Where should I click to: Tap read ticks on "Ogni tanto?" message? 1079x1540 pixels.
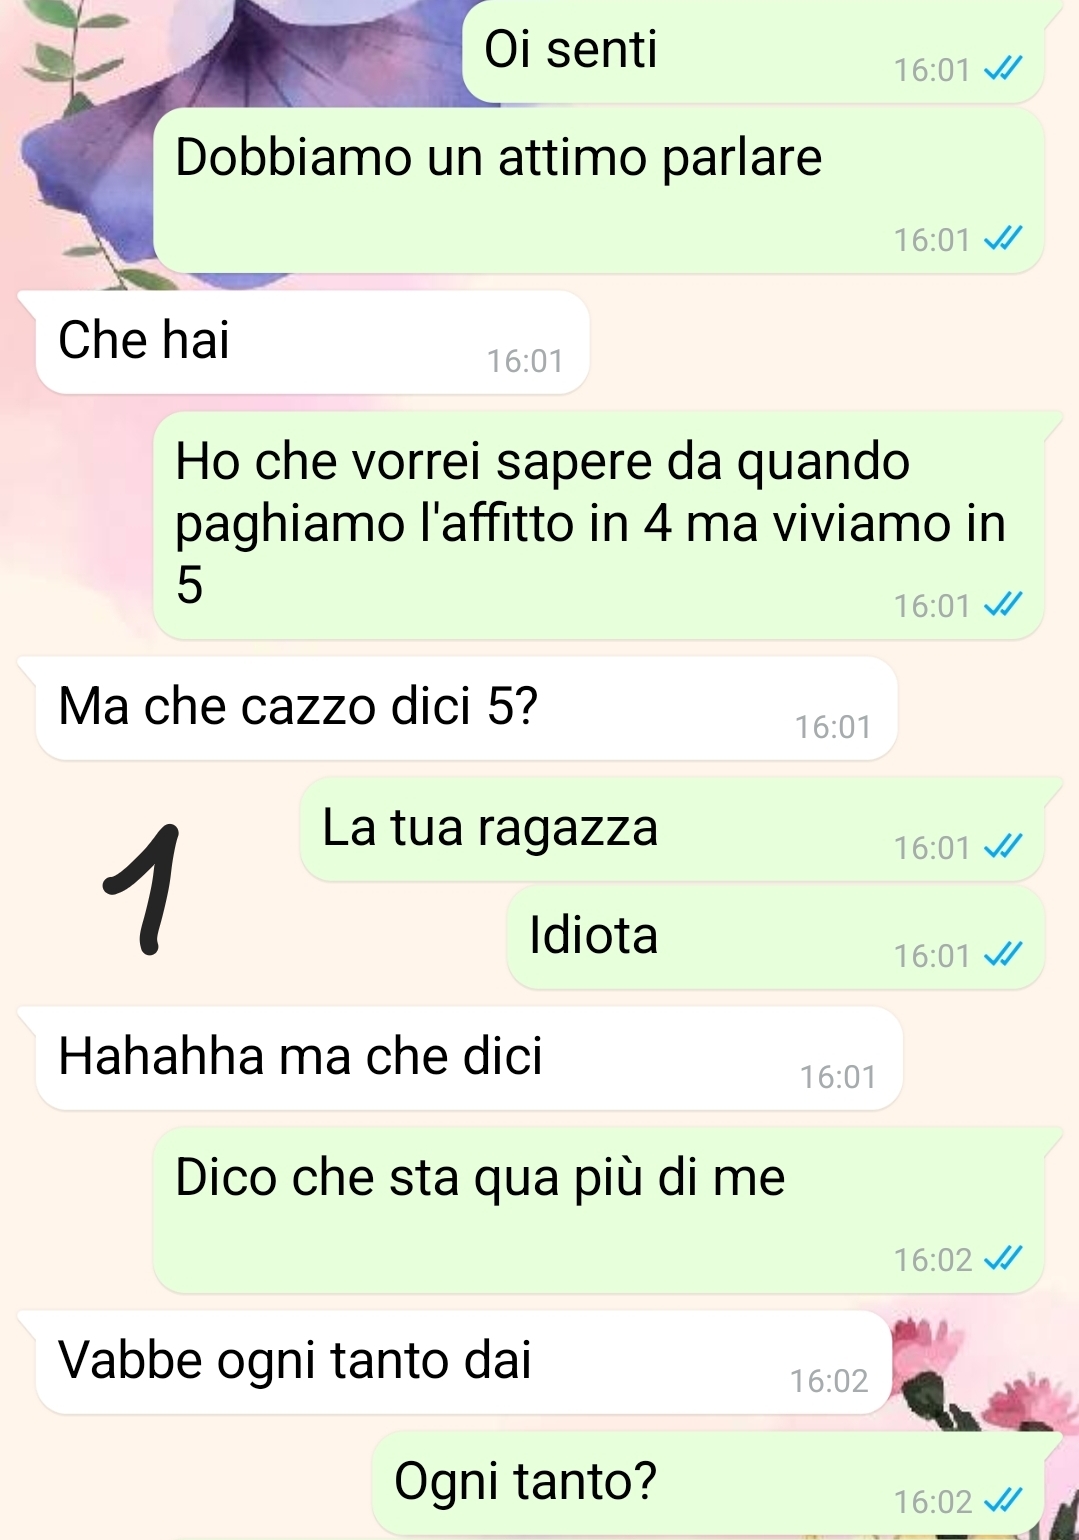1004,1501
